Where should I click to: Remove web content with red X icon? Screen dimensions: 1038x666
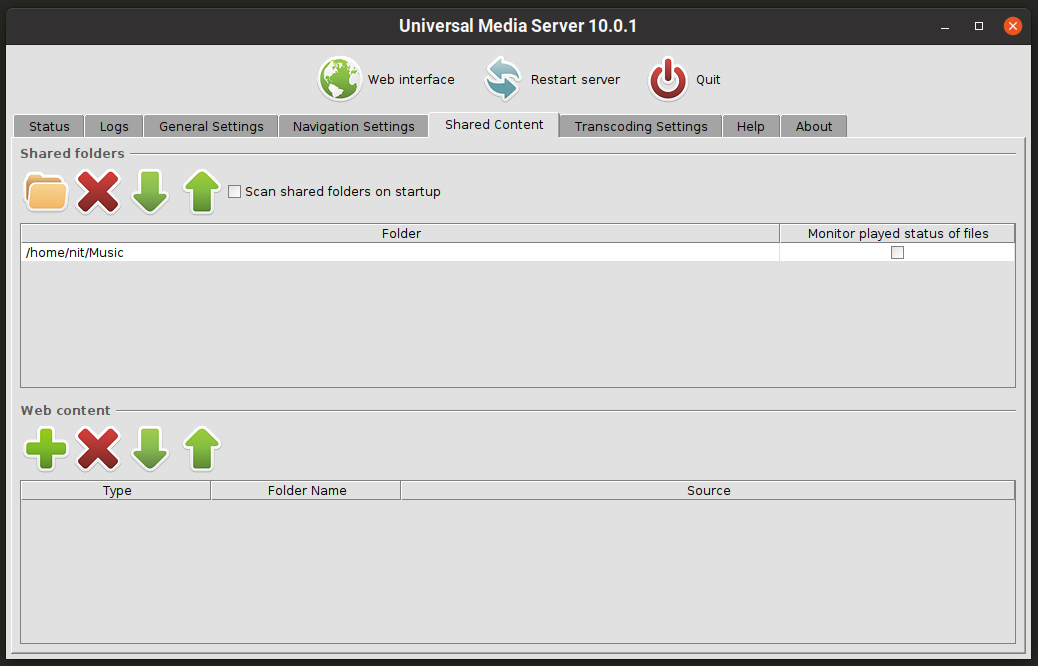[98, 449]
